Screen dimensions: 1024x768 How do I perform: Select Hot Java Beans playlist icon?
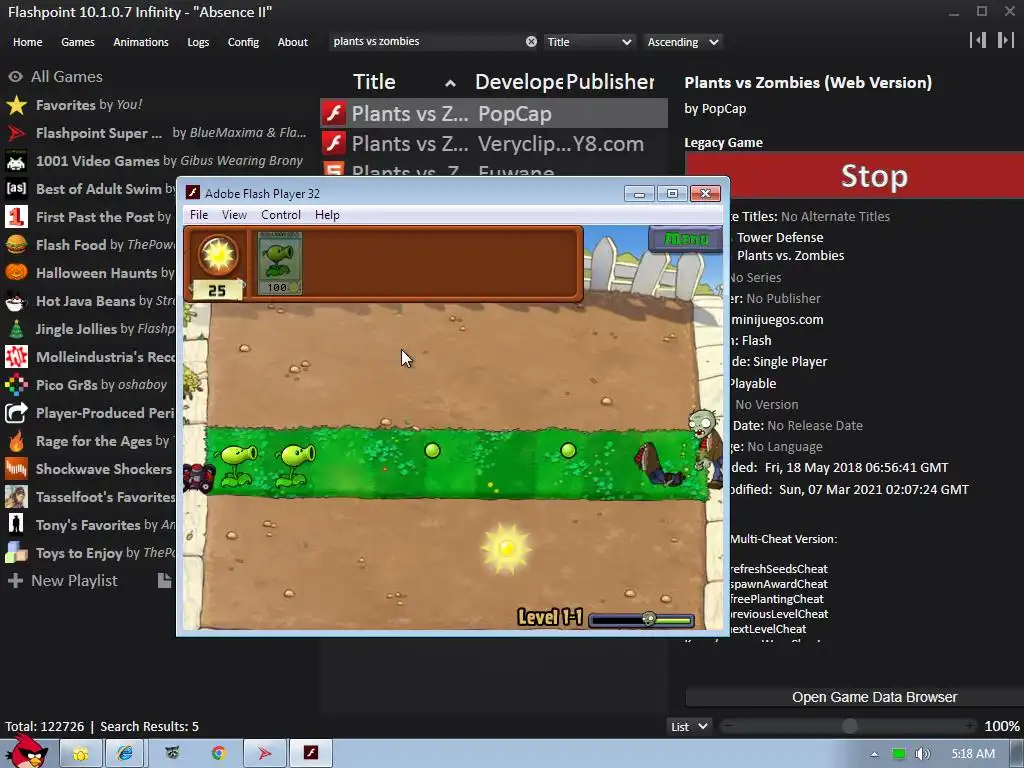(x=16, y=301)
